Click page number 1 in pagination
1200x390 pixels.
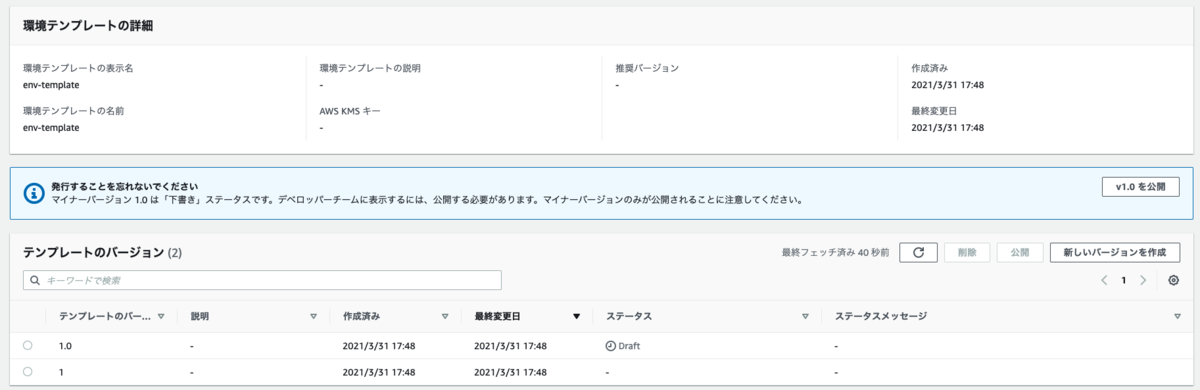(1124, 280)
